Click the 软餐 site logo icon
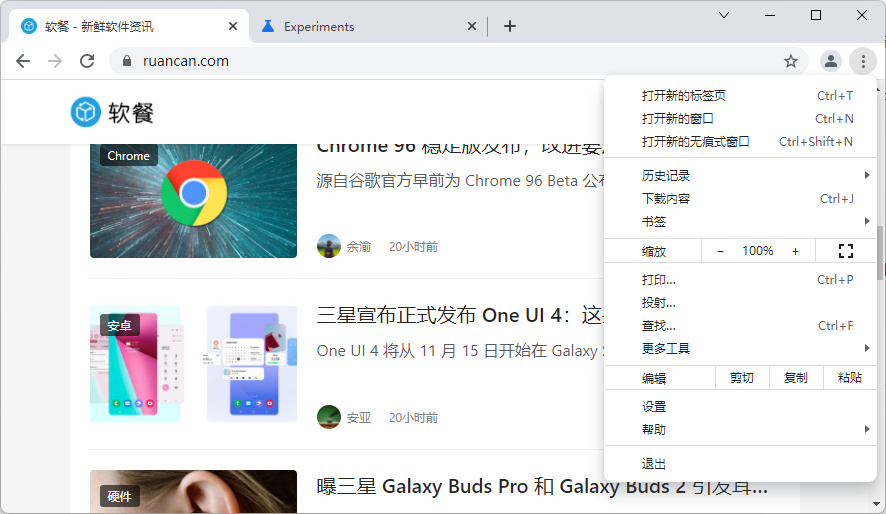Viewport: 886px width, 514px height. click(85, 112)
